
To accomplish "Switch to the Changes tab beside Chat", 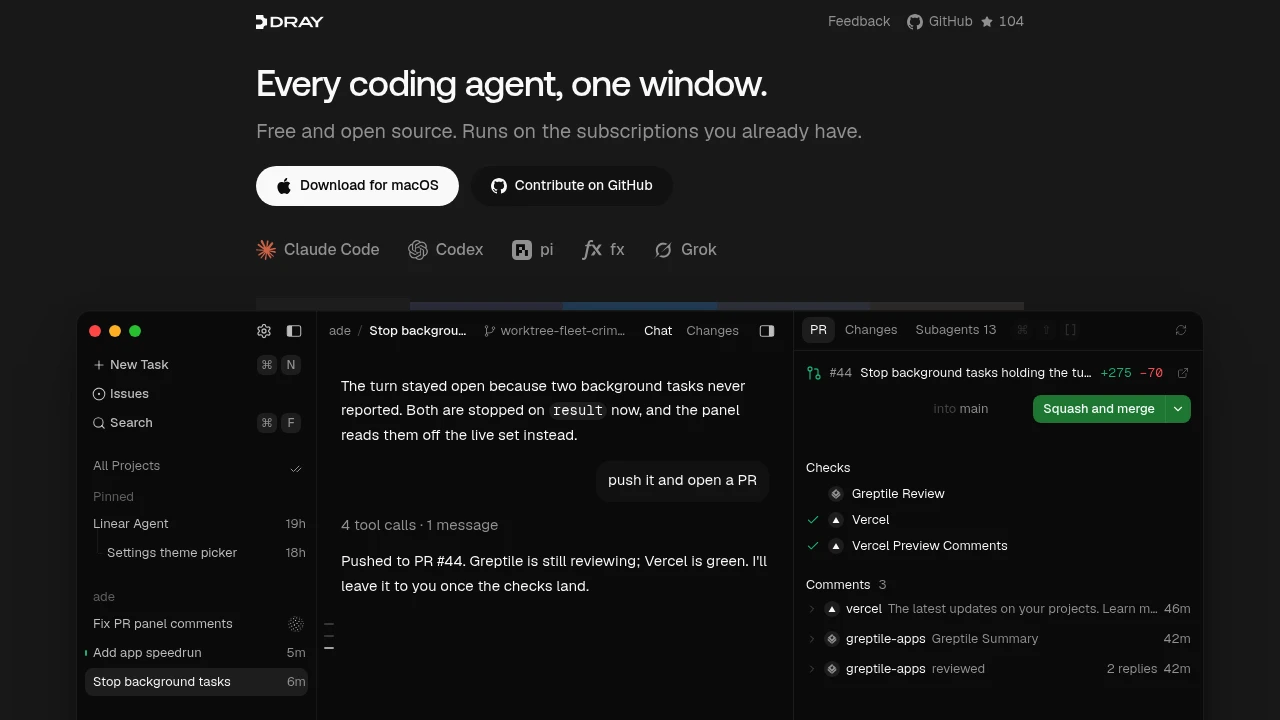I will 712,331.
